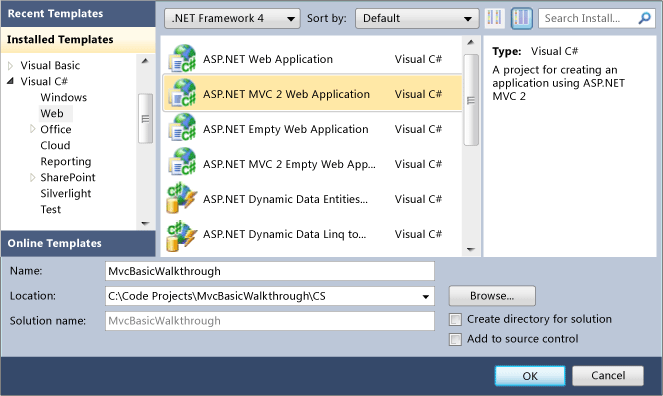
Task: Click the ASP.NET MVC 2 Web Application icon
Action: [182, 93]
